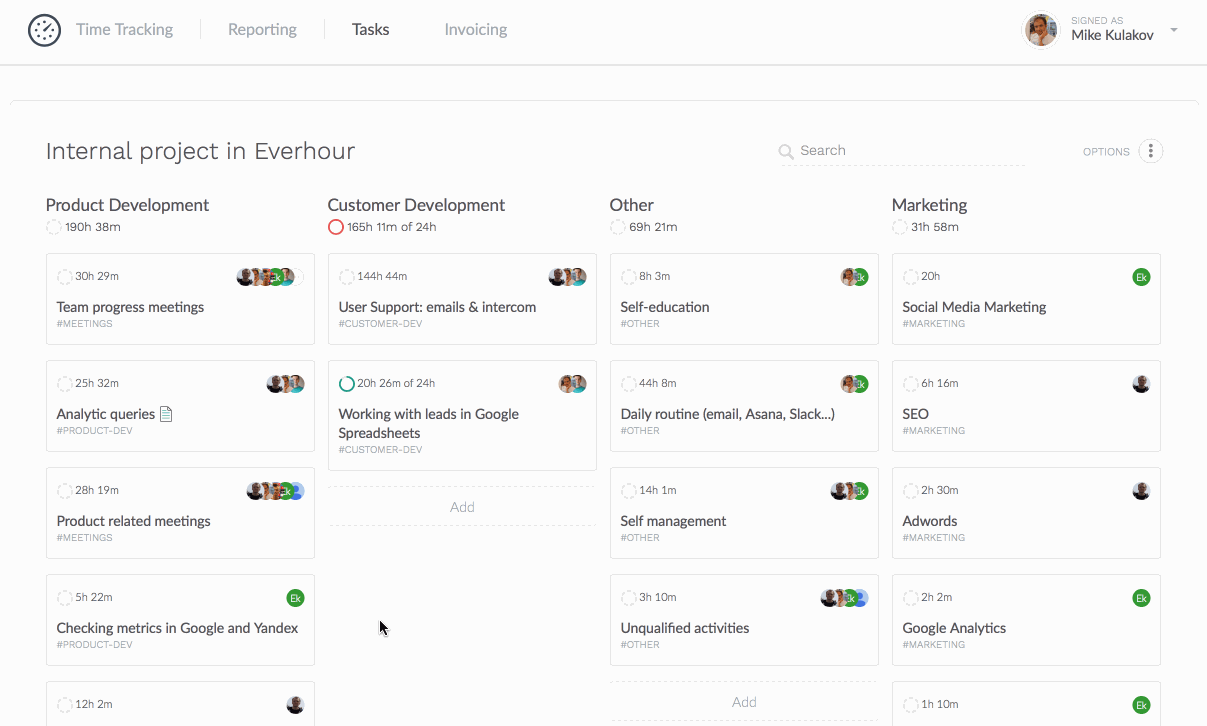
Task: Click the Marketing column heading
Action: [x=929, y=205]
